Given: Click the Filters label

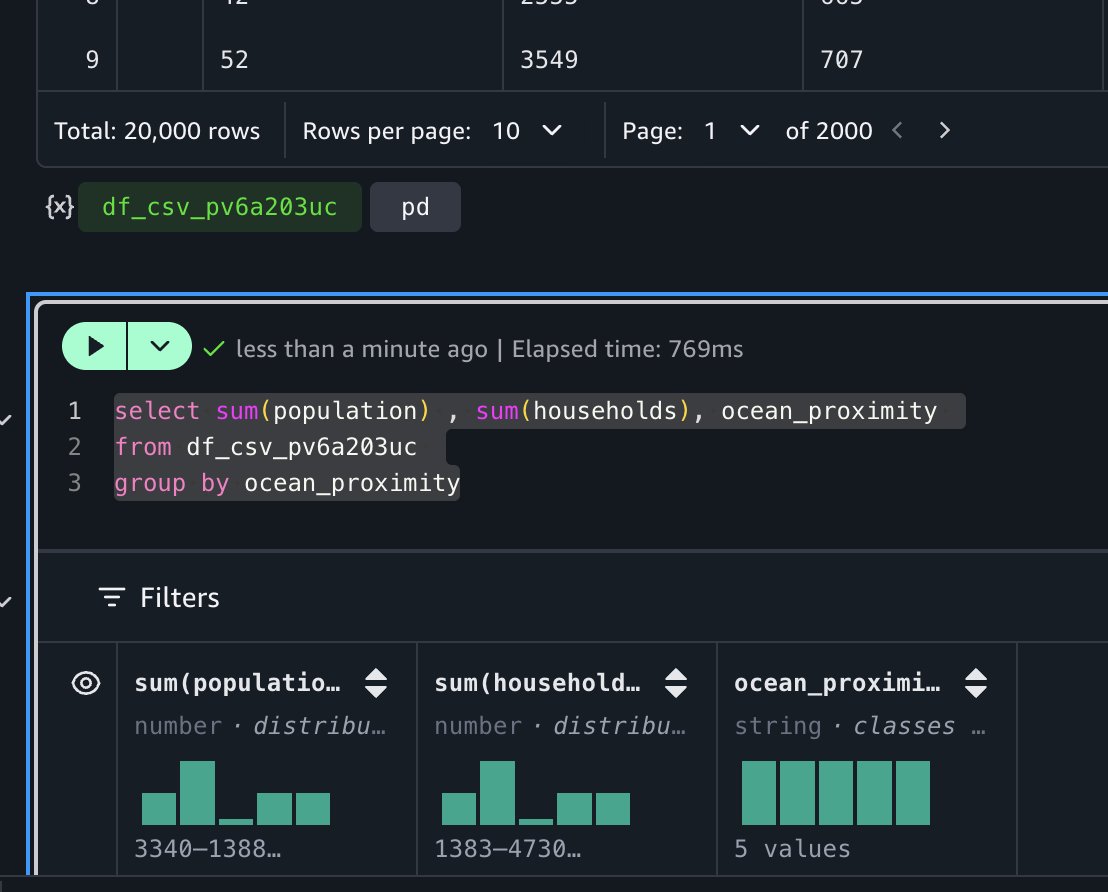Looking at the screenshot, I should pyautogui.click(x=179, y=598).
